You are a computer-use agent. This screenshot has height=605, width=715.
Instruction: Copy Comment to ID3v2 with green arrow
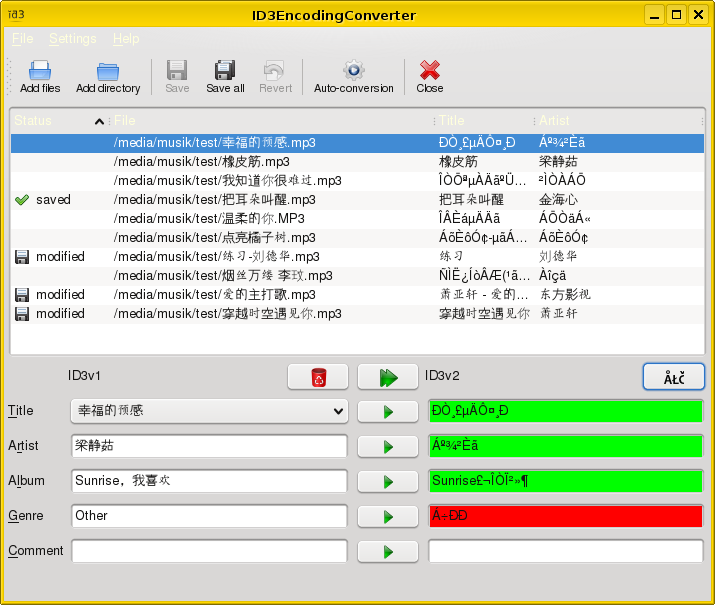[388, 552]
